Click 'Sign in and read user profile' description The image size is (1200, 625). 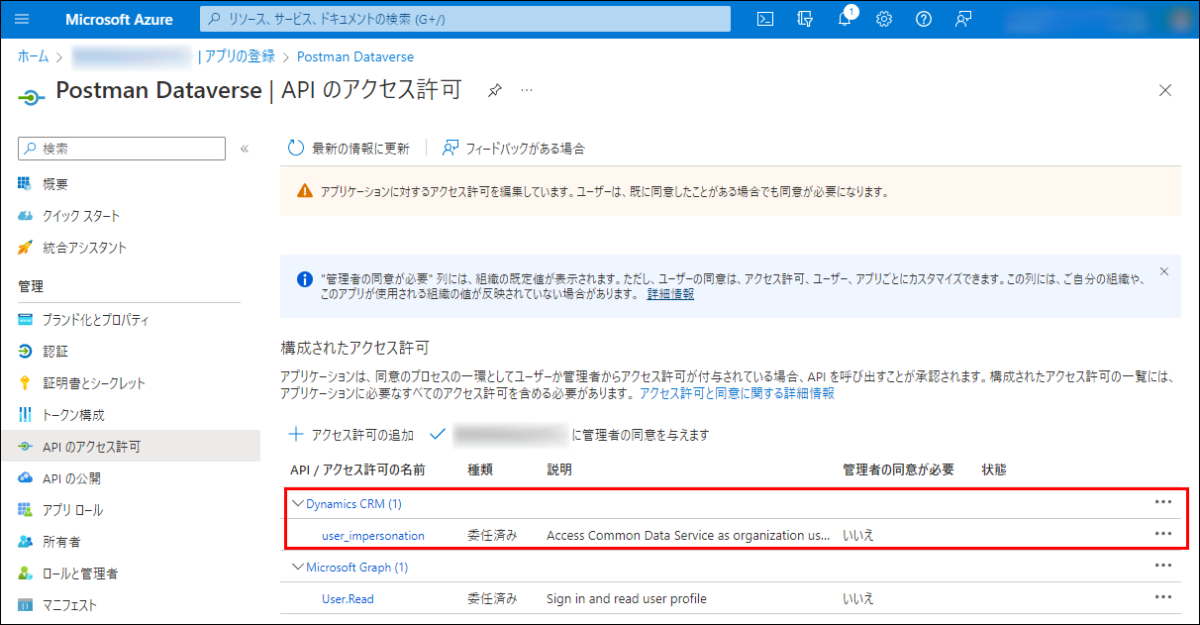(626, 599)
